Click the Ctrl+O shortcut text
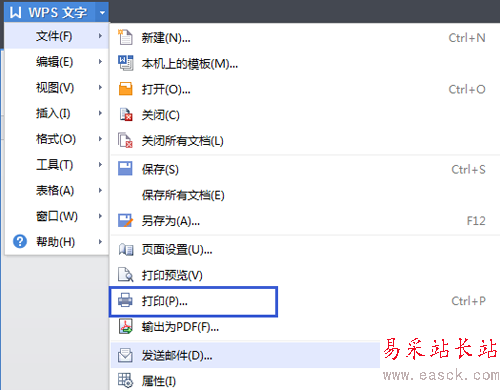 467,89
